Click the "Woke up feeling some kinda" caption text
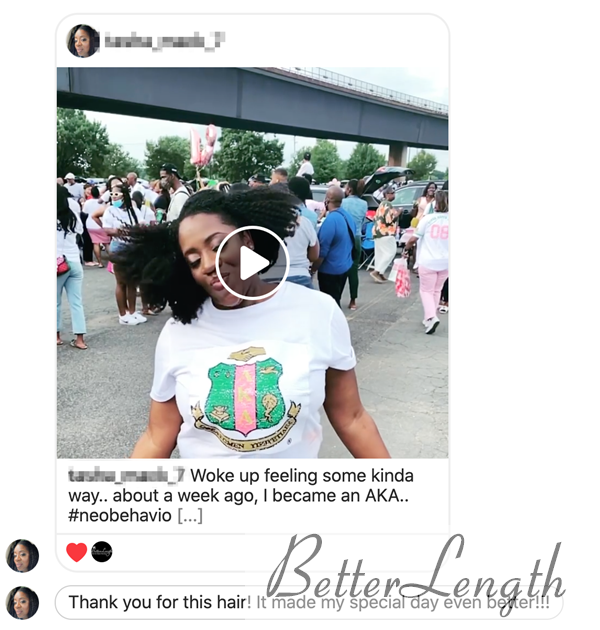Viewport: 600px width, 630px height. (302, 475)
